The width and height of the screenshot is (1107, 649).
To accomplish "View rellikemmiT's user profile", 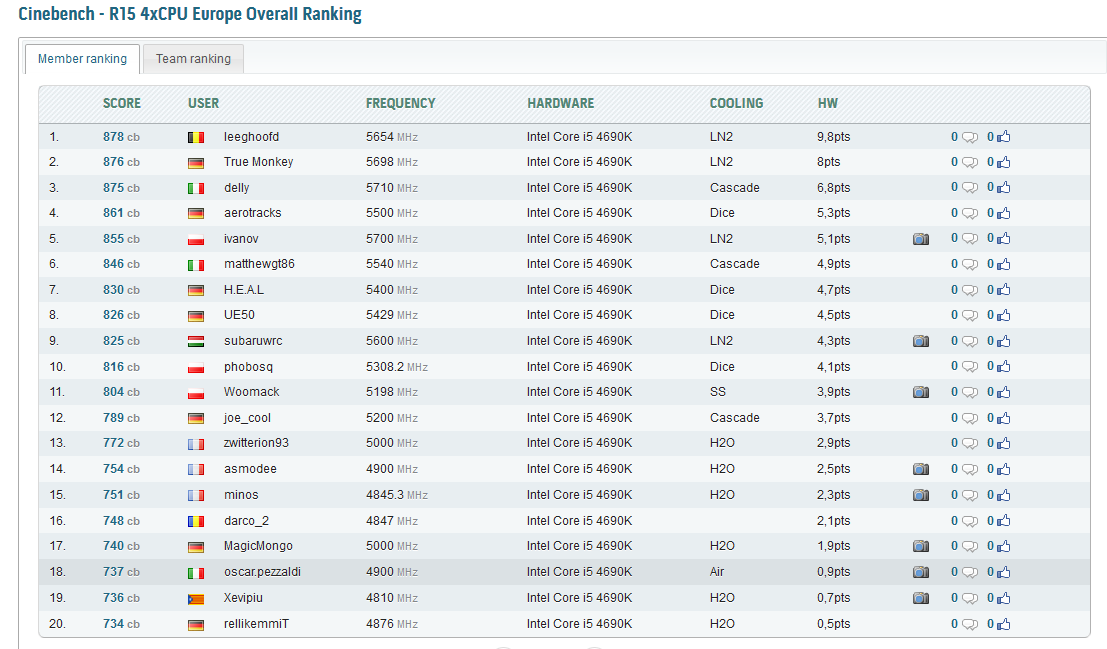I will coord(256,624).
